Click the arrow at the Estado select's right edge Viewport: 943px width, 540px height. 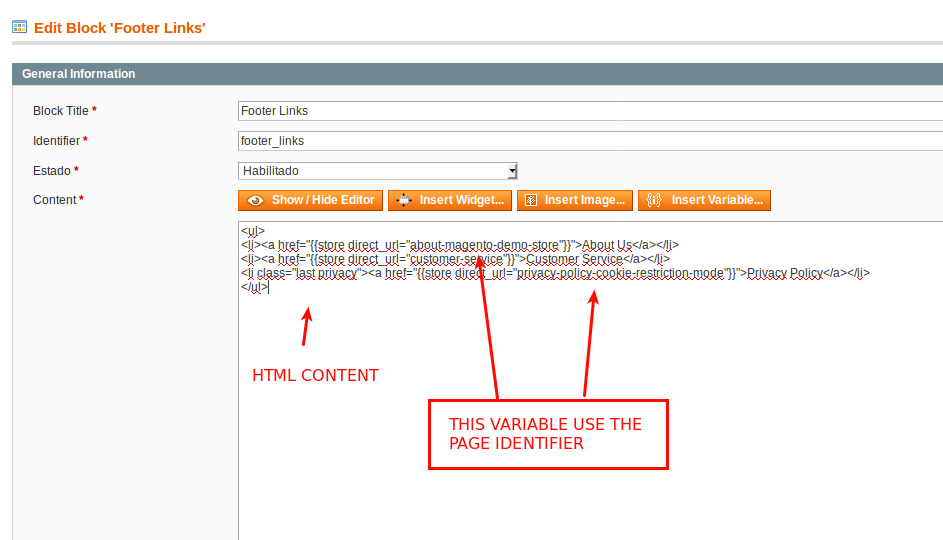[x=512, y=171]
